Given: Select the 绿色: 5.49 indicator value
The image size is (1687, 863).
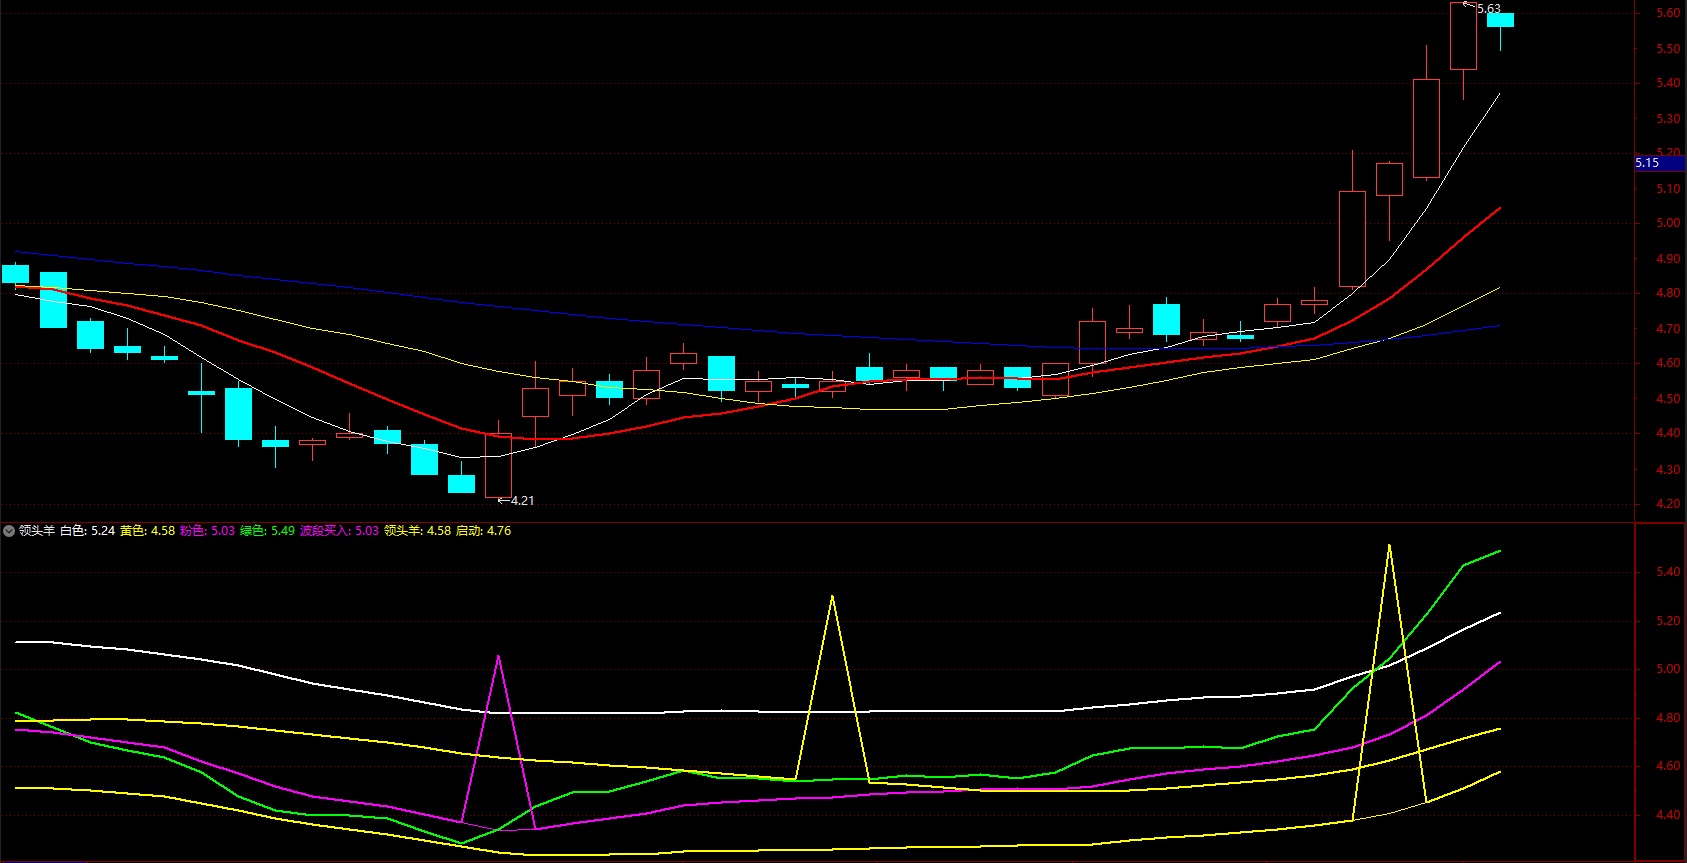Looking at the screenshot, I should pos(267,531).
